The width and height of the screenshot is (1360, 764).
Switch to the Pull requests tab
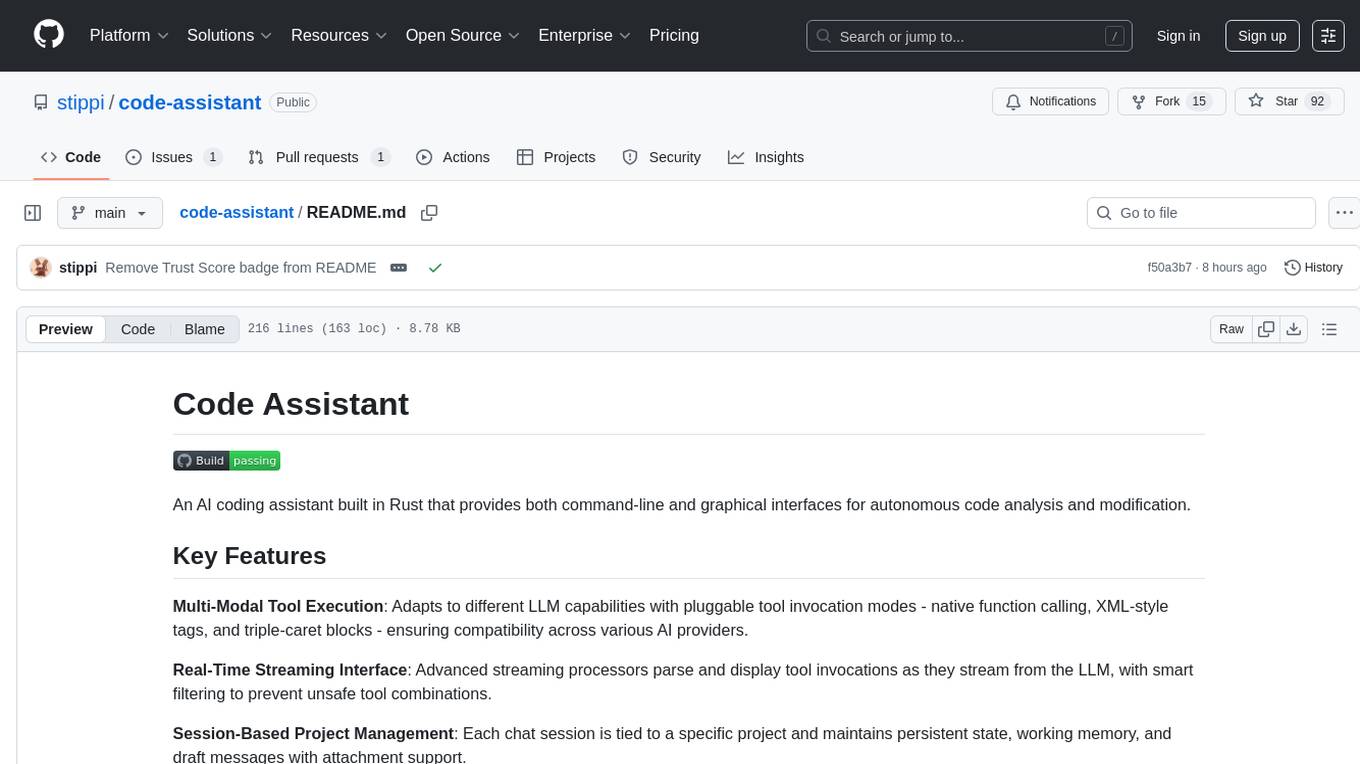point(318,157)
